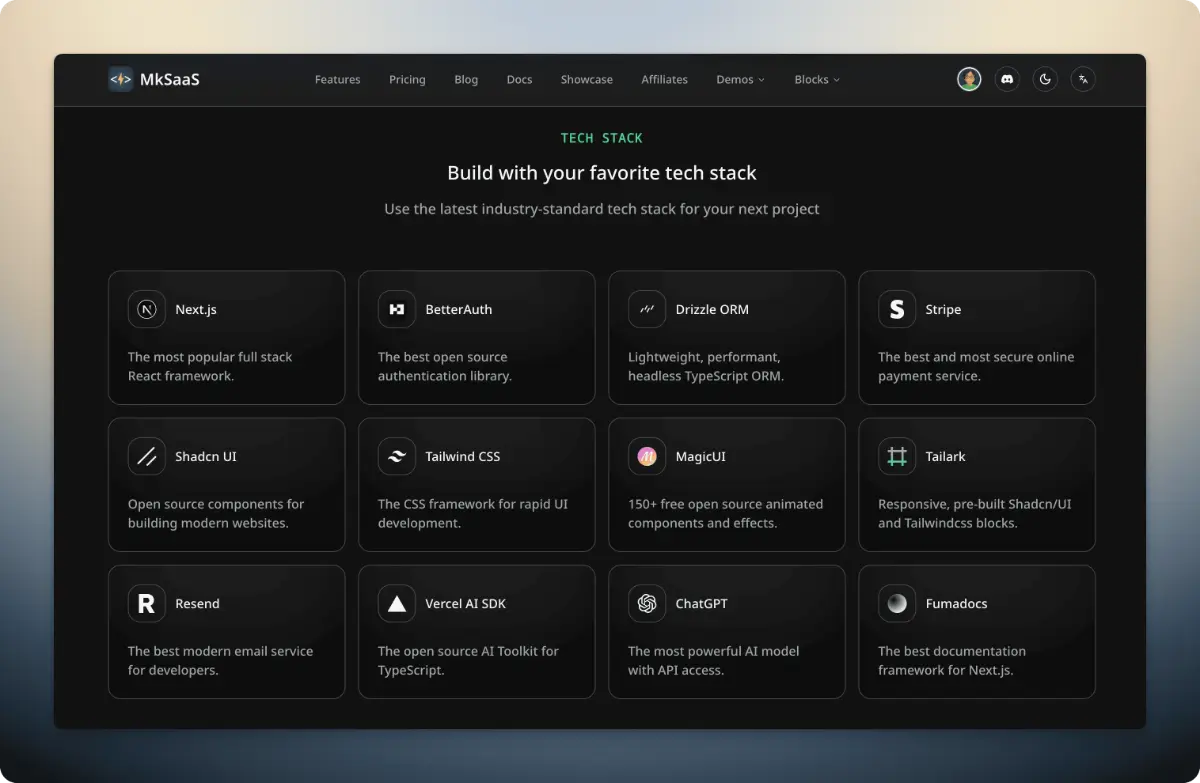Click text "Lightweight, performant, headless TypeScript ORM."
Screen dimensions: 1200x783
[706, 366]
